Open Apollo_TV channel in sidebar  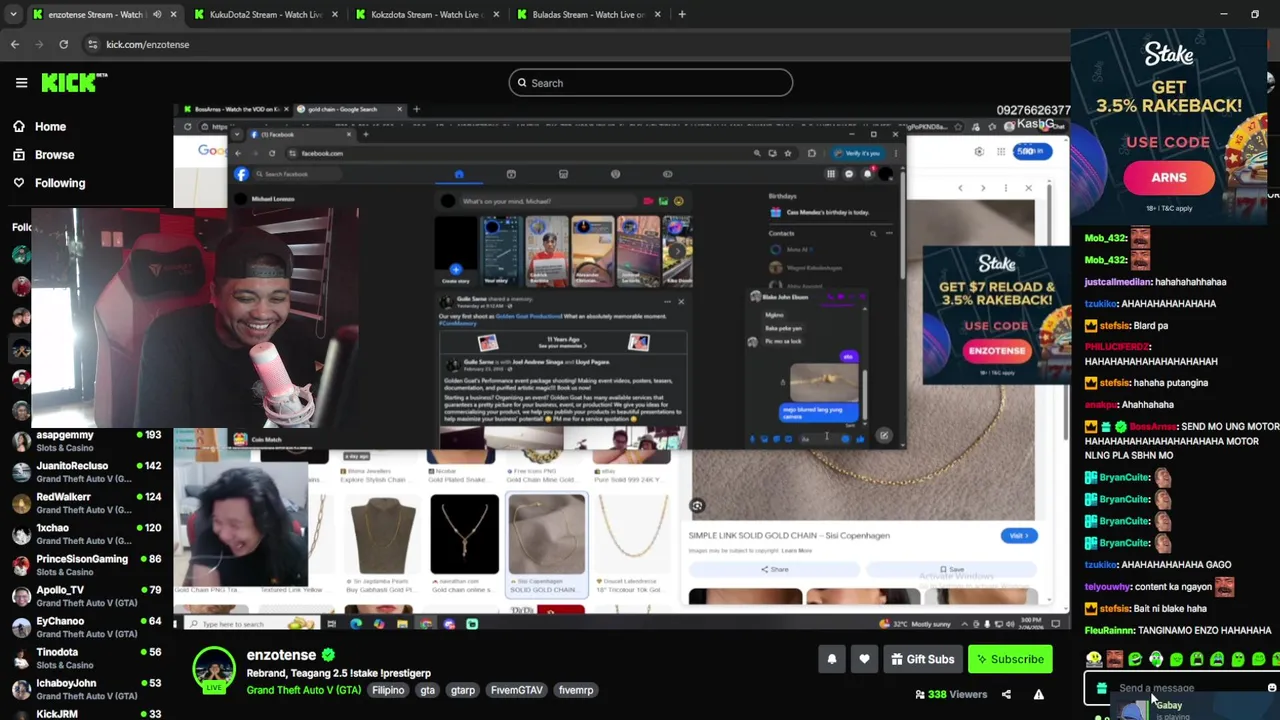86,596
